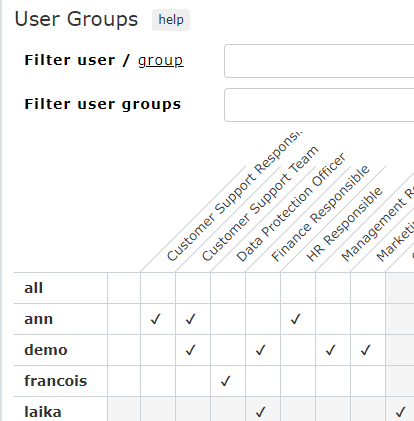Toggle ann's HR Responsible checkmark

coord(296,319)
